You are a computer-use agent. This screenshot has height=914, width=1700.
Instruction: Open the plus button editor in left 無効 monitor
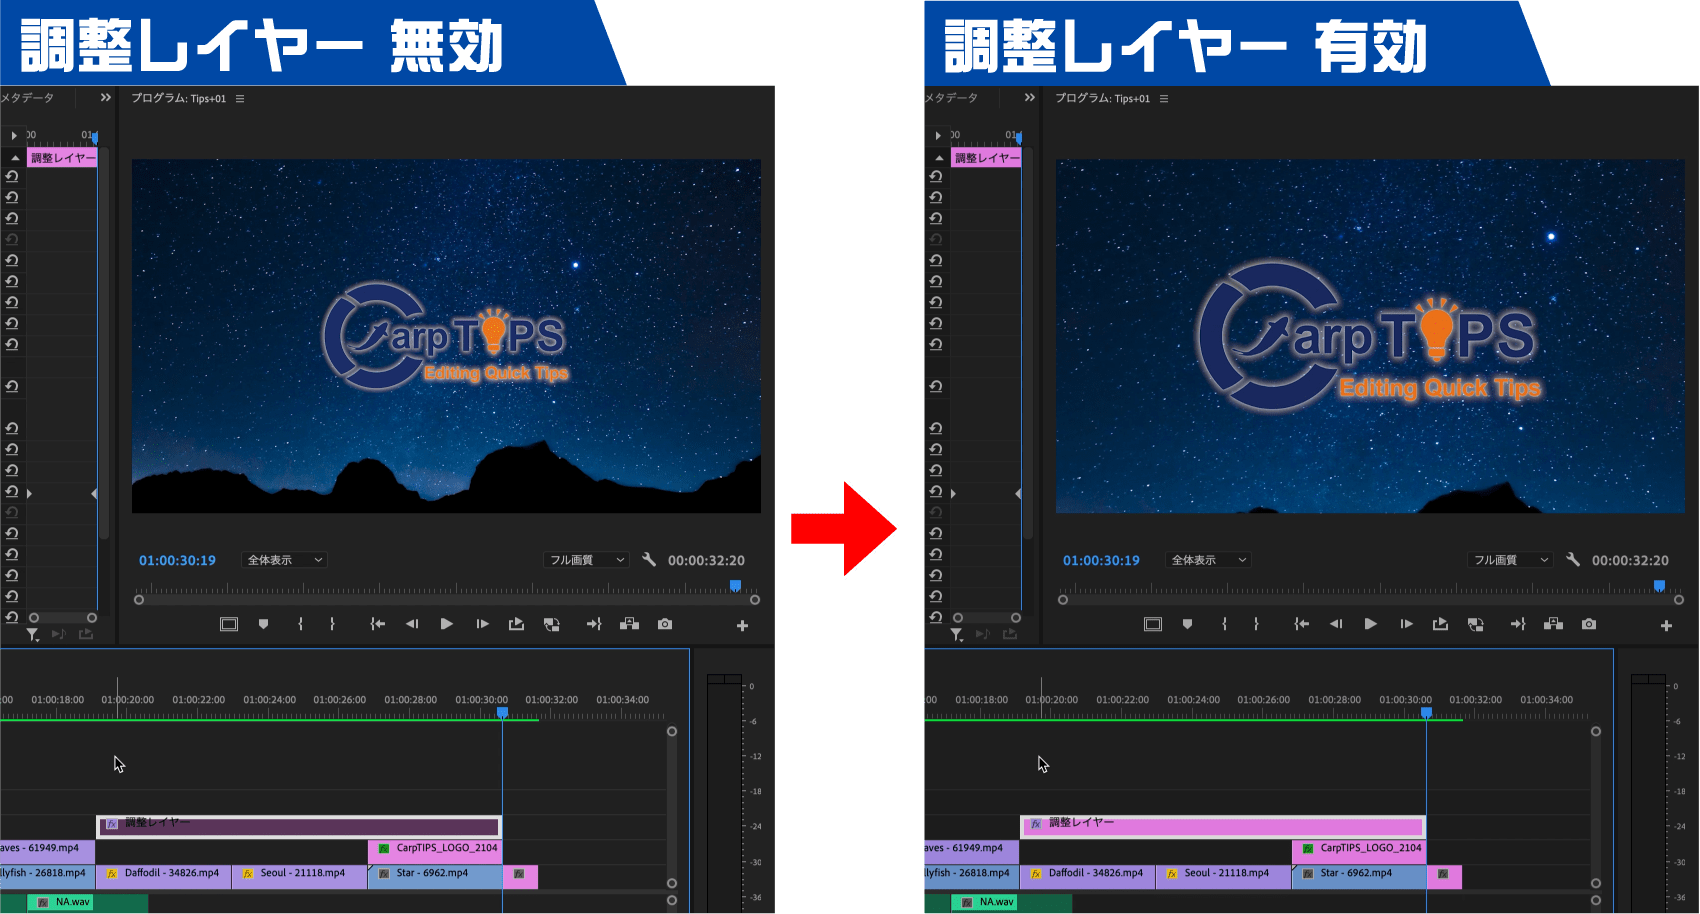(x=742, y=626)
